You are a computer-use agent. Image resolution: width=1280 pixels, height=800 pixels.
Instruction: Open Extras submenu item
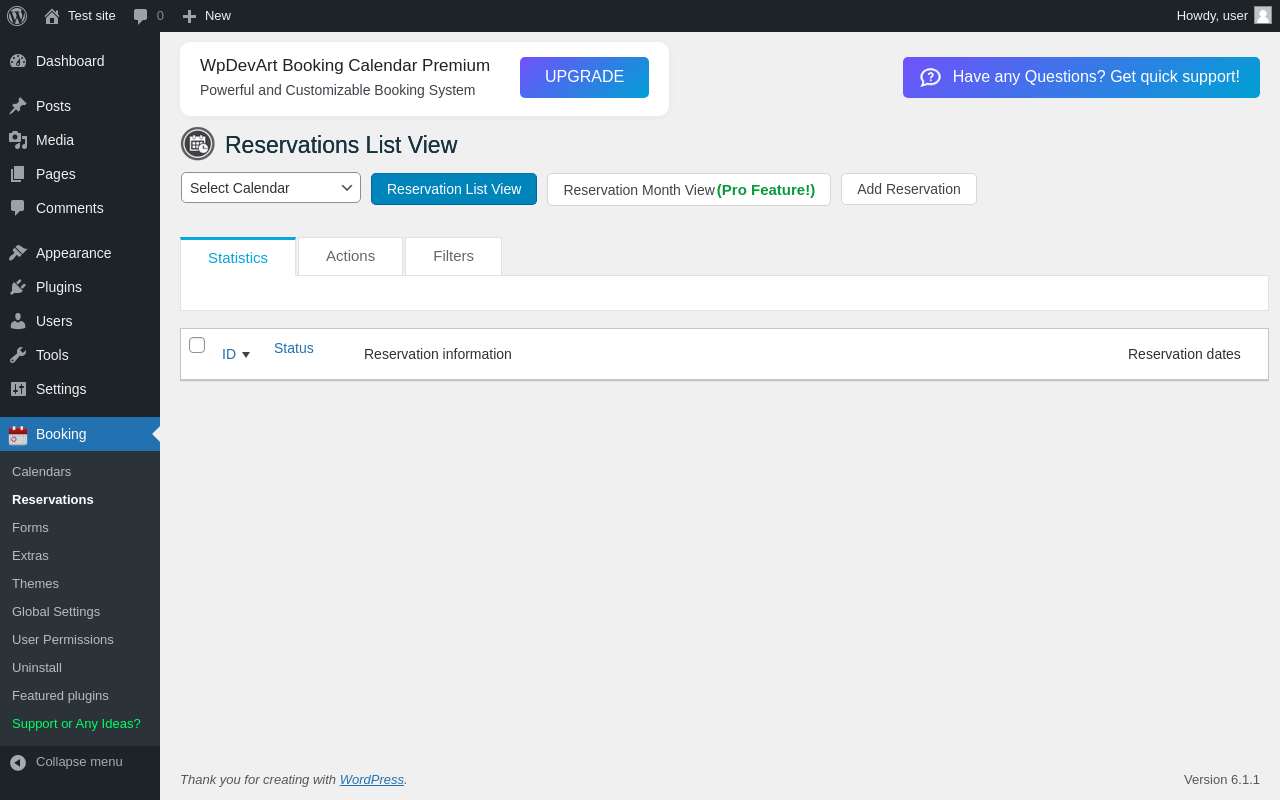pos(31,555)
